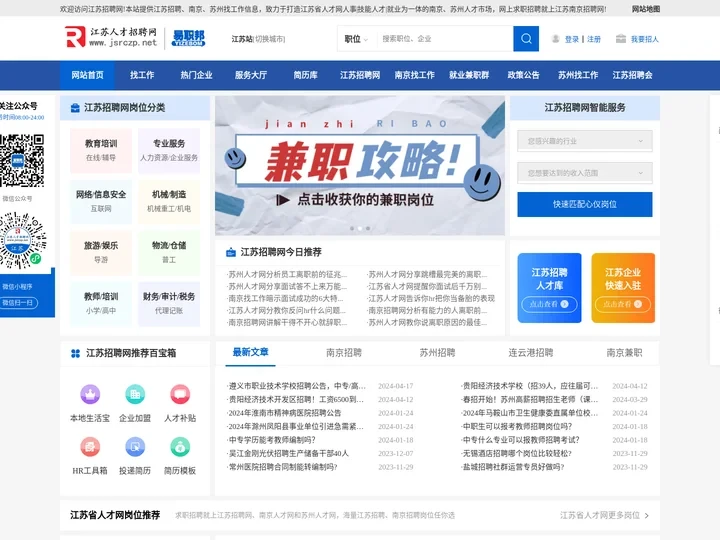Select the 财务/审计/税务 job category

(169, 303)
